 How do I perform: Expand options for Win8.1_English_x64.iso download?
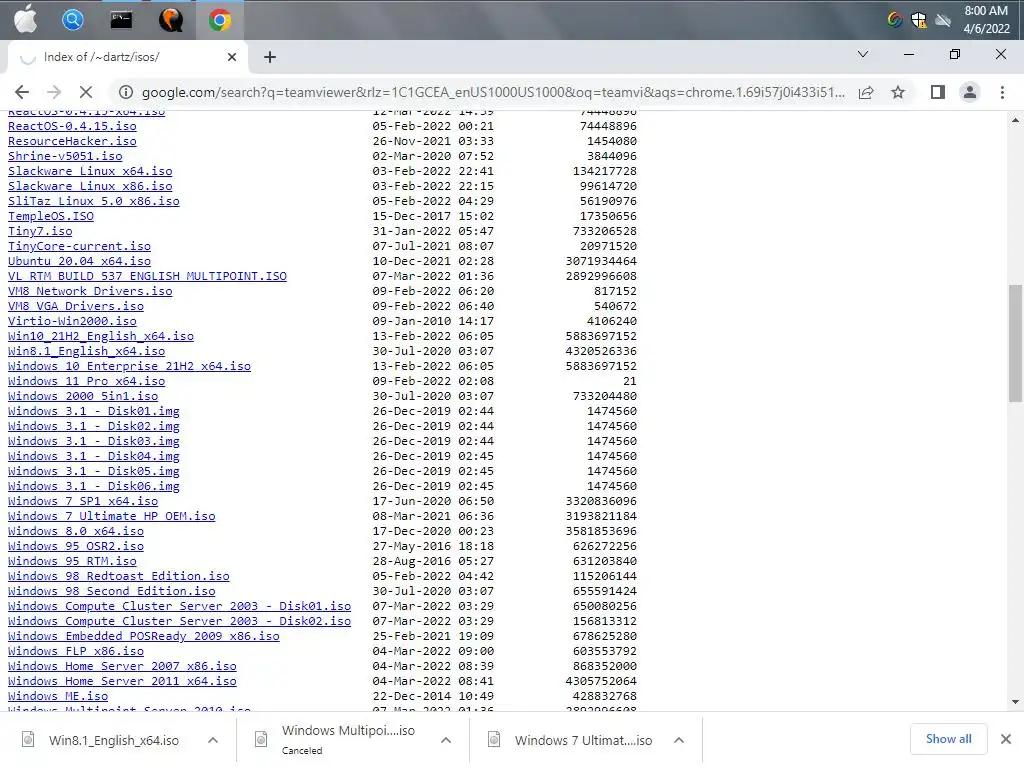(213, 740)
